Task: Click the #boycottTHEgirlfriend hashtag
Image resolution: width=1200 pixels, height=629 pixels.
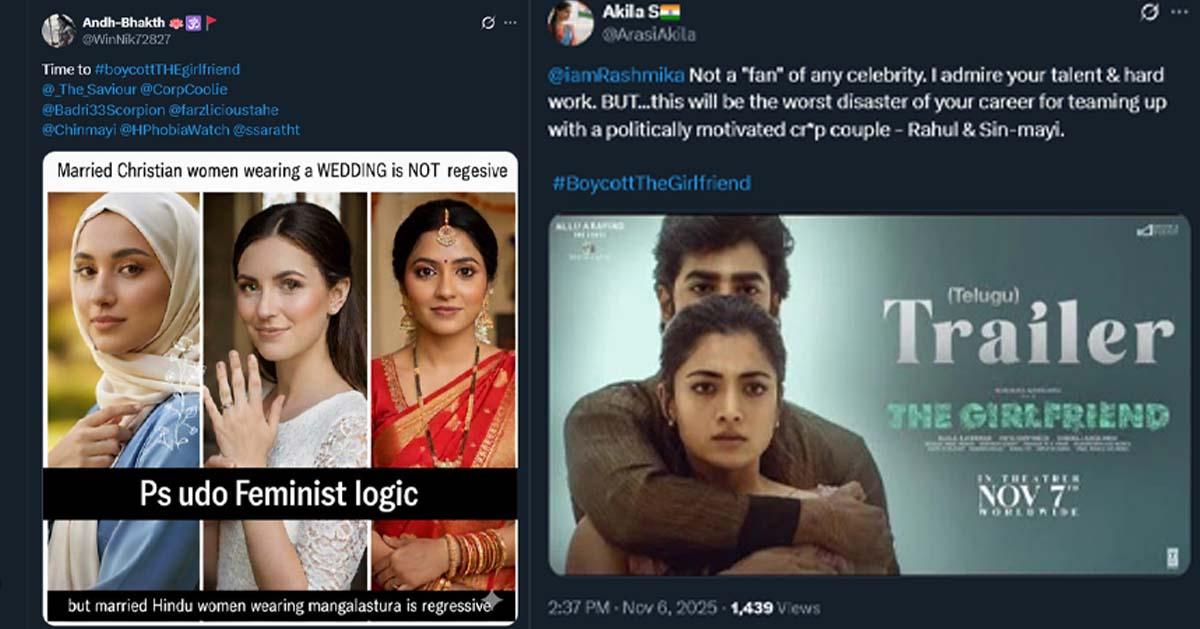Action: click(168, 70)
